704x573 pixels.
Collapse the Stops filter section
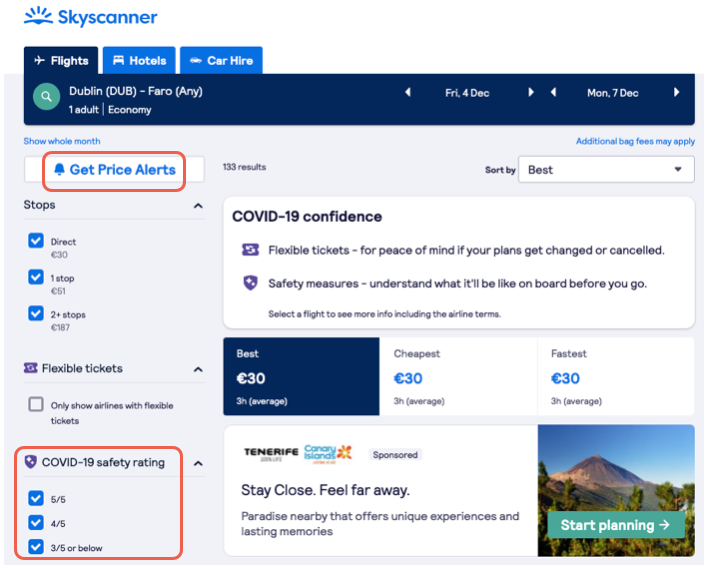click(x=198, y=206)
